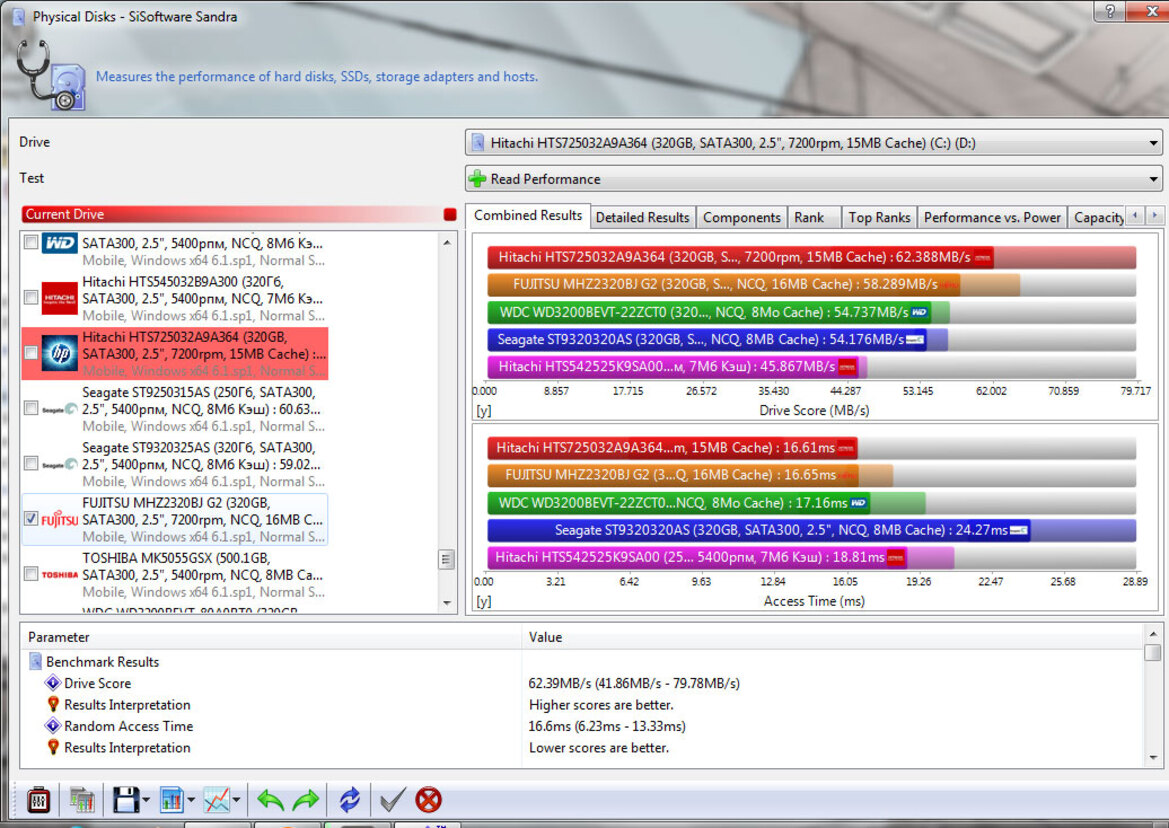Click the Hitachi logo beside HTS545032B9A300
The height and width of the screenshot is (828, 1169).
pyautogui.click(x=60, y=298)
